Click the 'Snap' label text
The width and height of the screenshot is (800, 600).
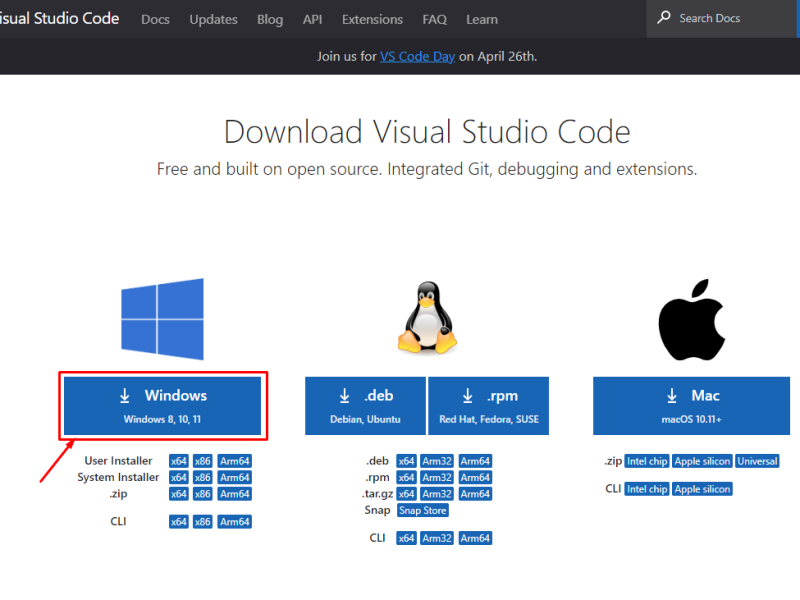point(377,510)
